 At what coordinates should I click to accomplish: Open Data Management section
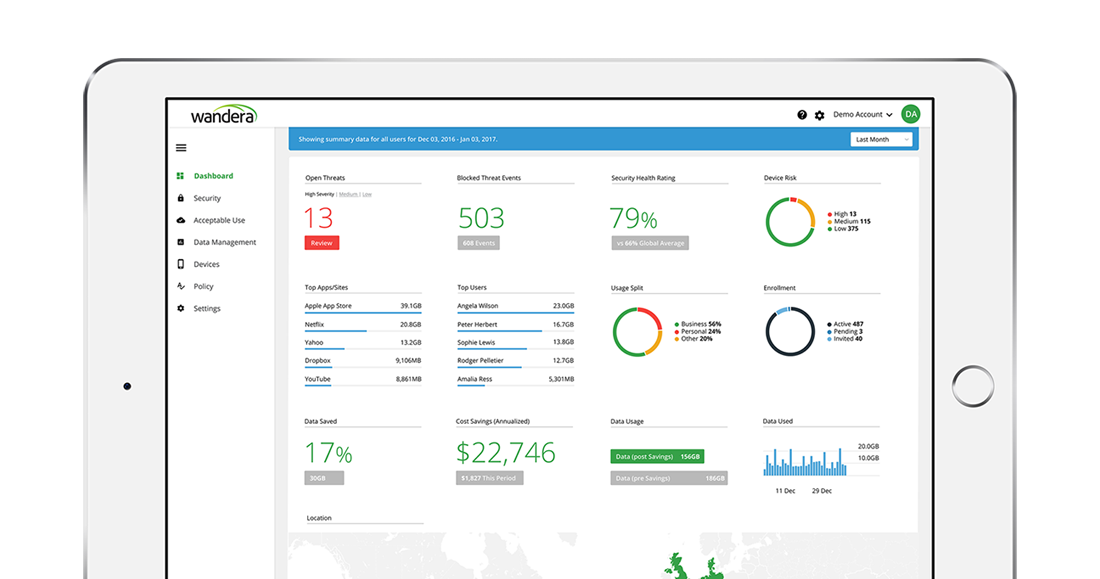[224, 242]
